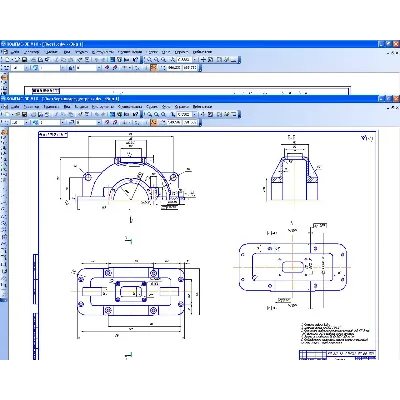Open the first text menu in front window menu bar
400x400 pixels.
point(15,107)
